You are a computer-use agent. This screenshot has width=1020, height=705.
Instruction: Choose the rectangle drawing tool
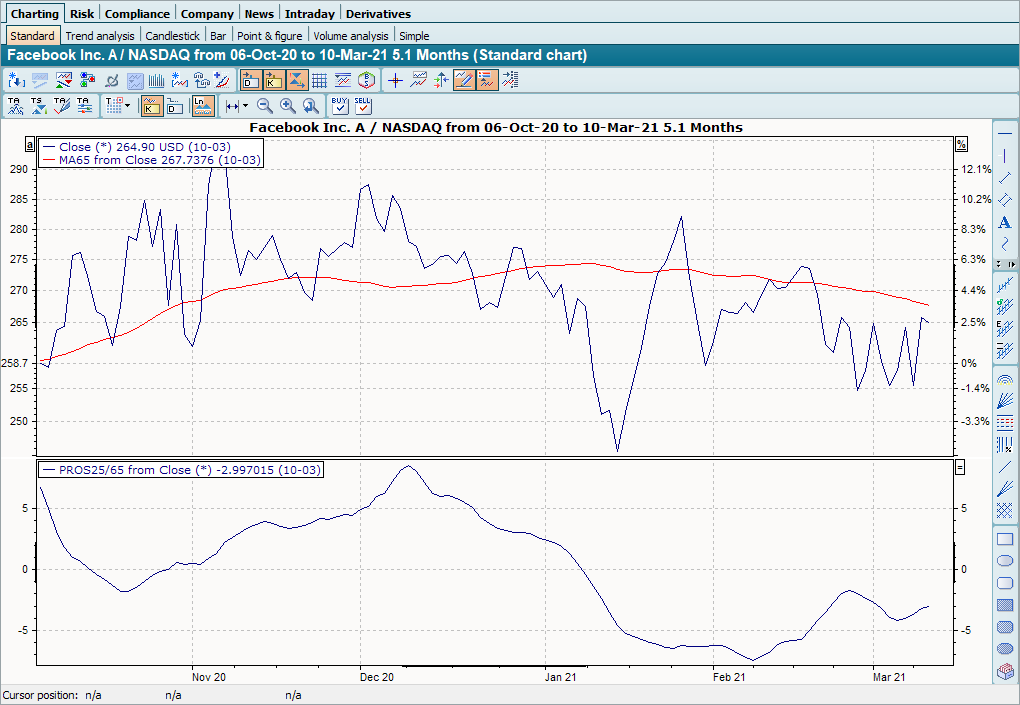click(1005, 539)
